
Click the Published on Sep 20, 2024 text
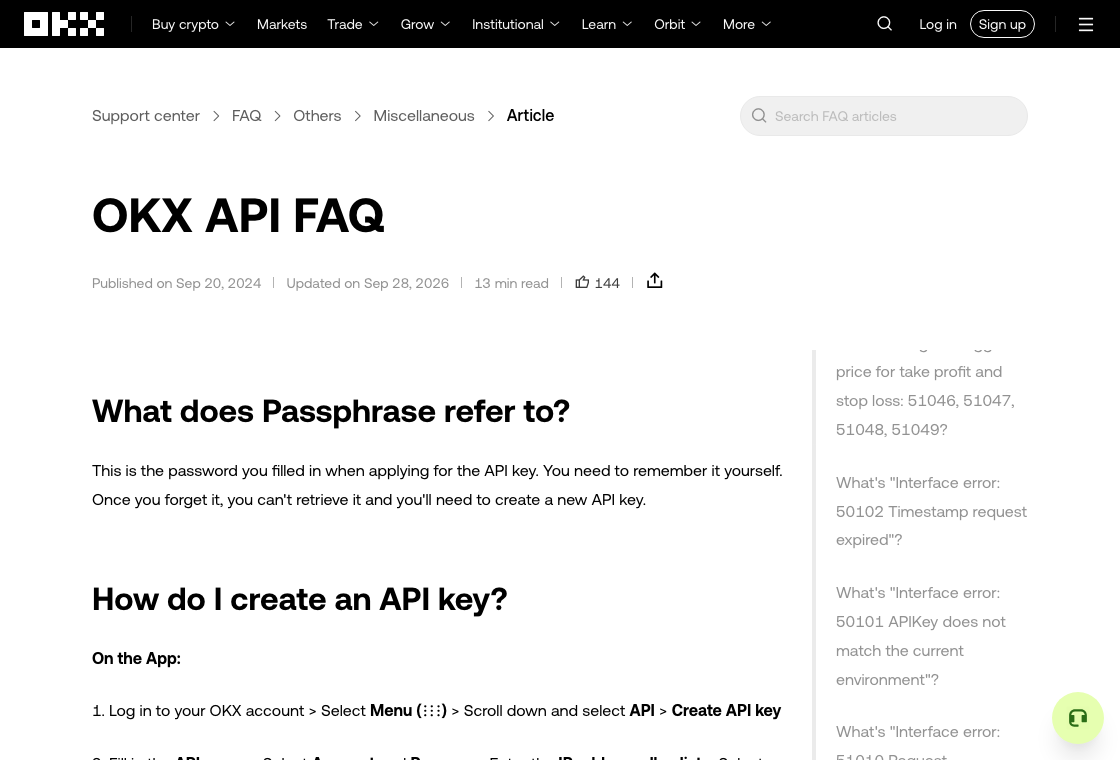point(176,283)
